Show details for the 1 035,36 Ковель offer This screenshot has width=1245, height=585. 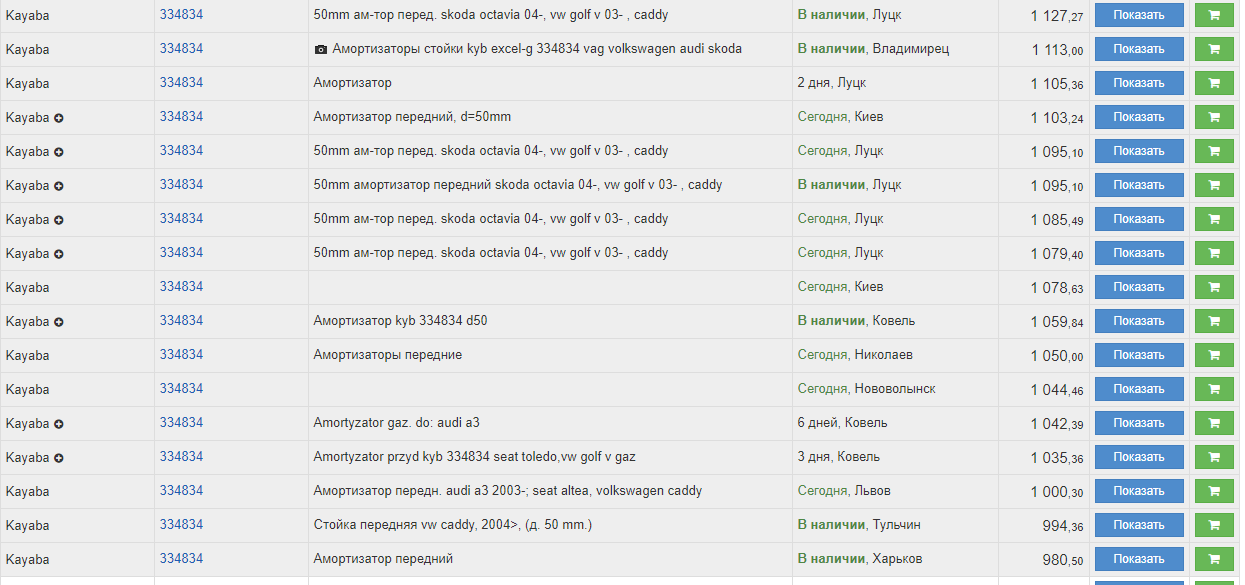tap(1139, 457)
